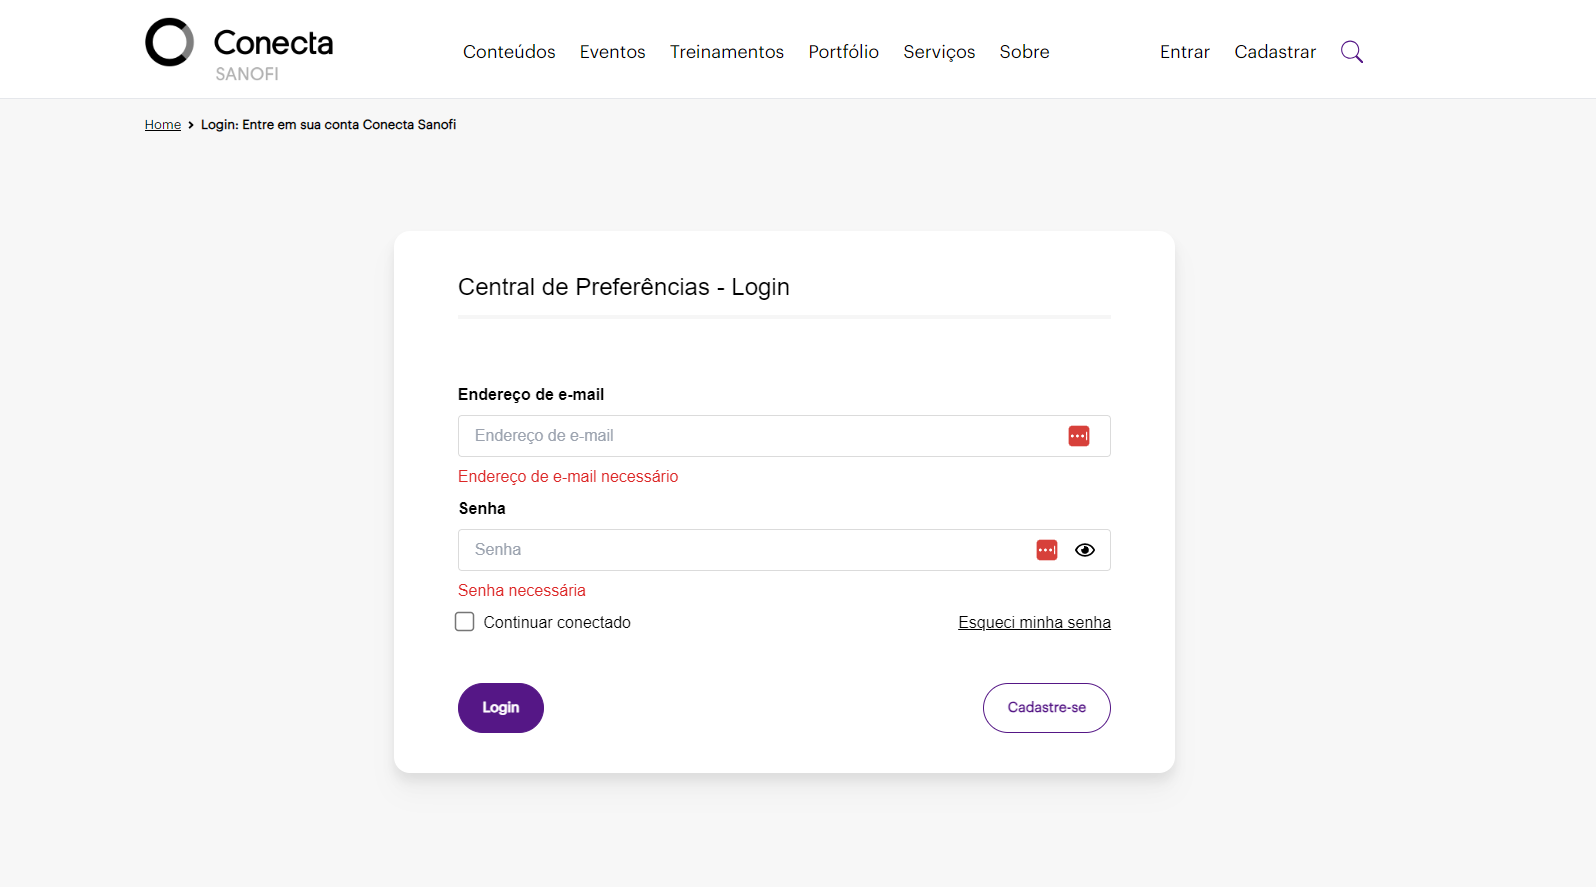Image resolution: width=1596 pixels, height=887 pixels.
Task: Focus the Endereço de e-mail input
Action: click(760, 436)
